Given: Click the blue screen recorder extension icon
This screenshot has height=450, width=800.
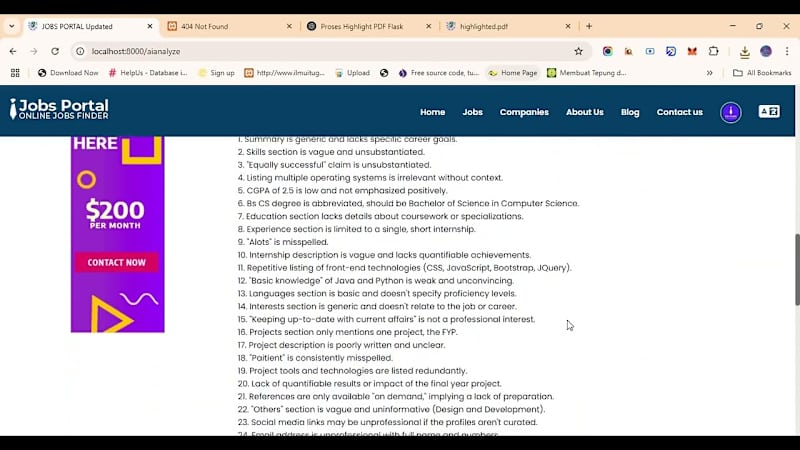Looking at the screenshot, I should tap(650, 51).
